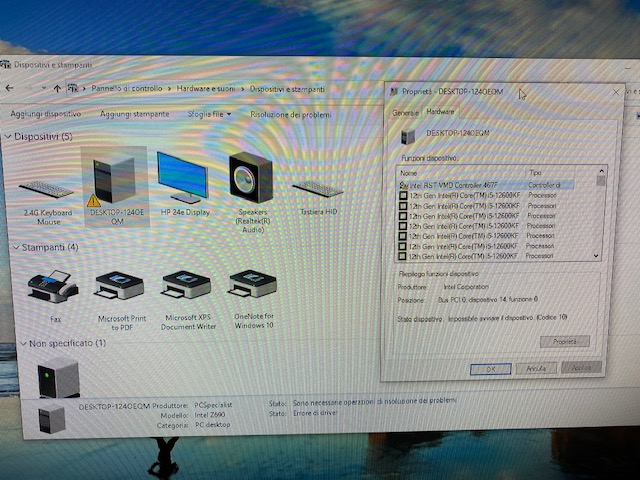Collapse the Dispositivi (5) group

[8, 136]
